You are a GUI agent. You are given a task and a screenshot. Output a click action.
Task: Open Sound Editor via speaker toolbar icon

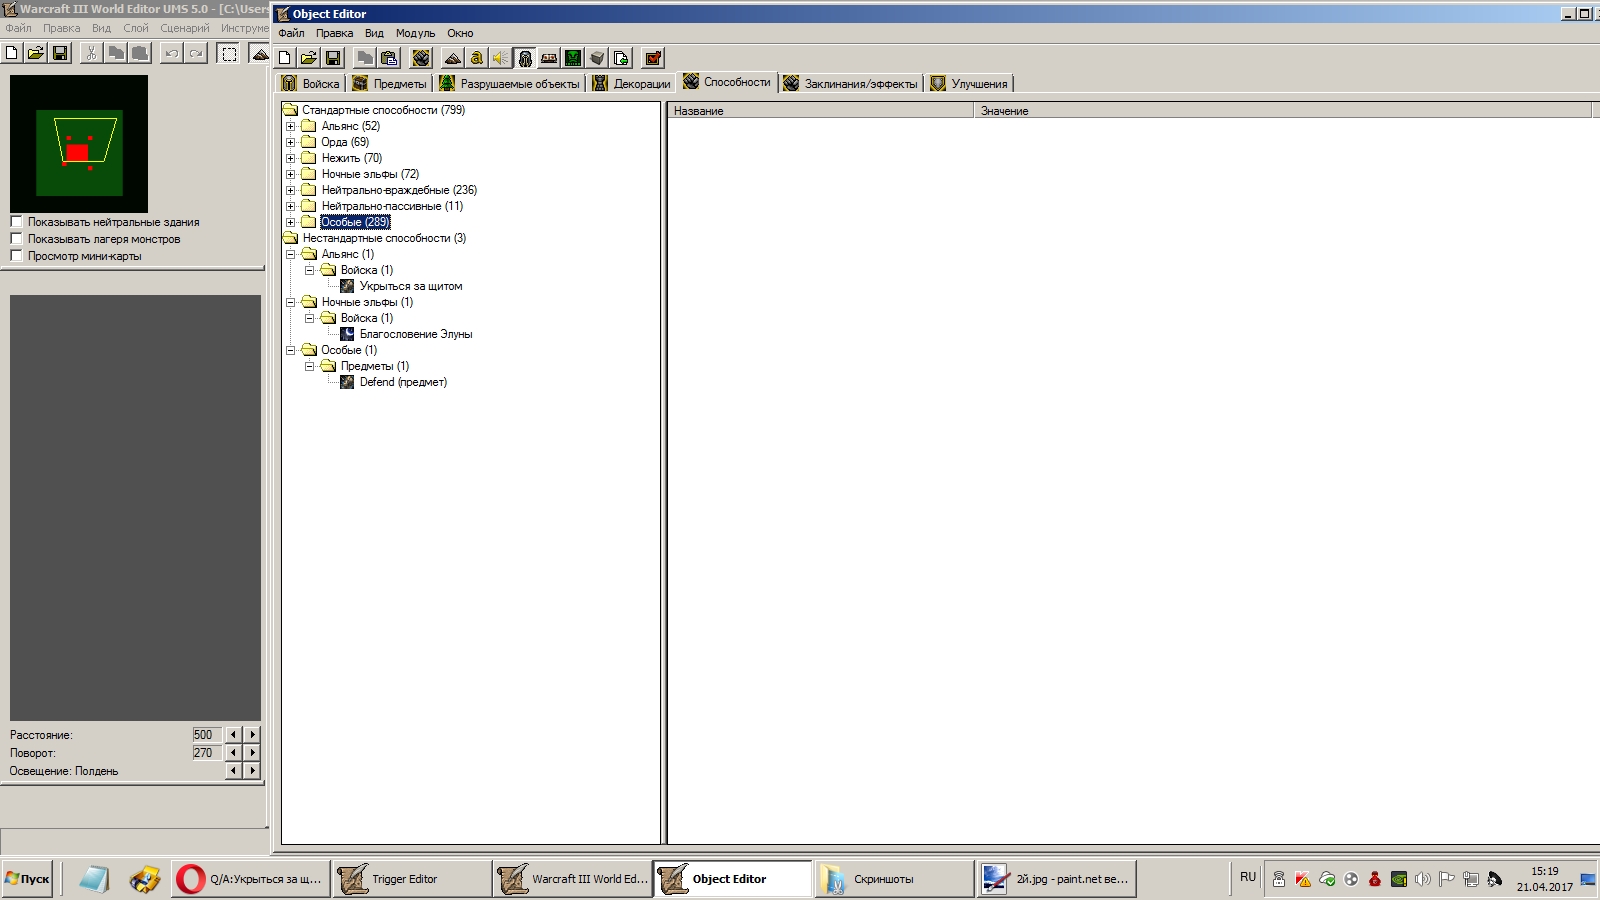501,58
